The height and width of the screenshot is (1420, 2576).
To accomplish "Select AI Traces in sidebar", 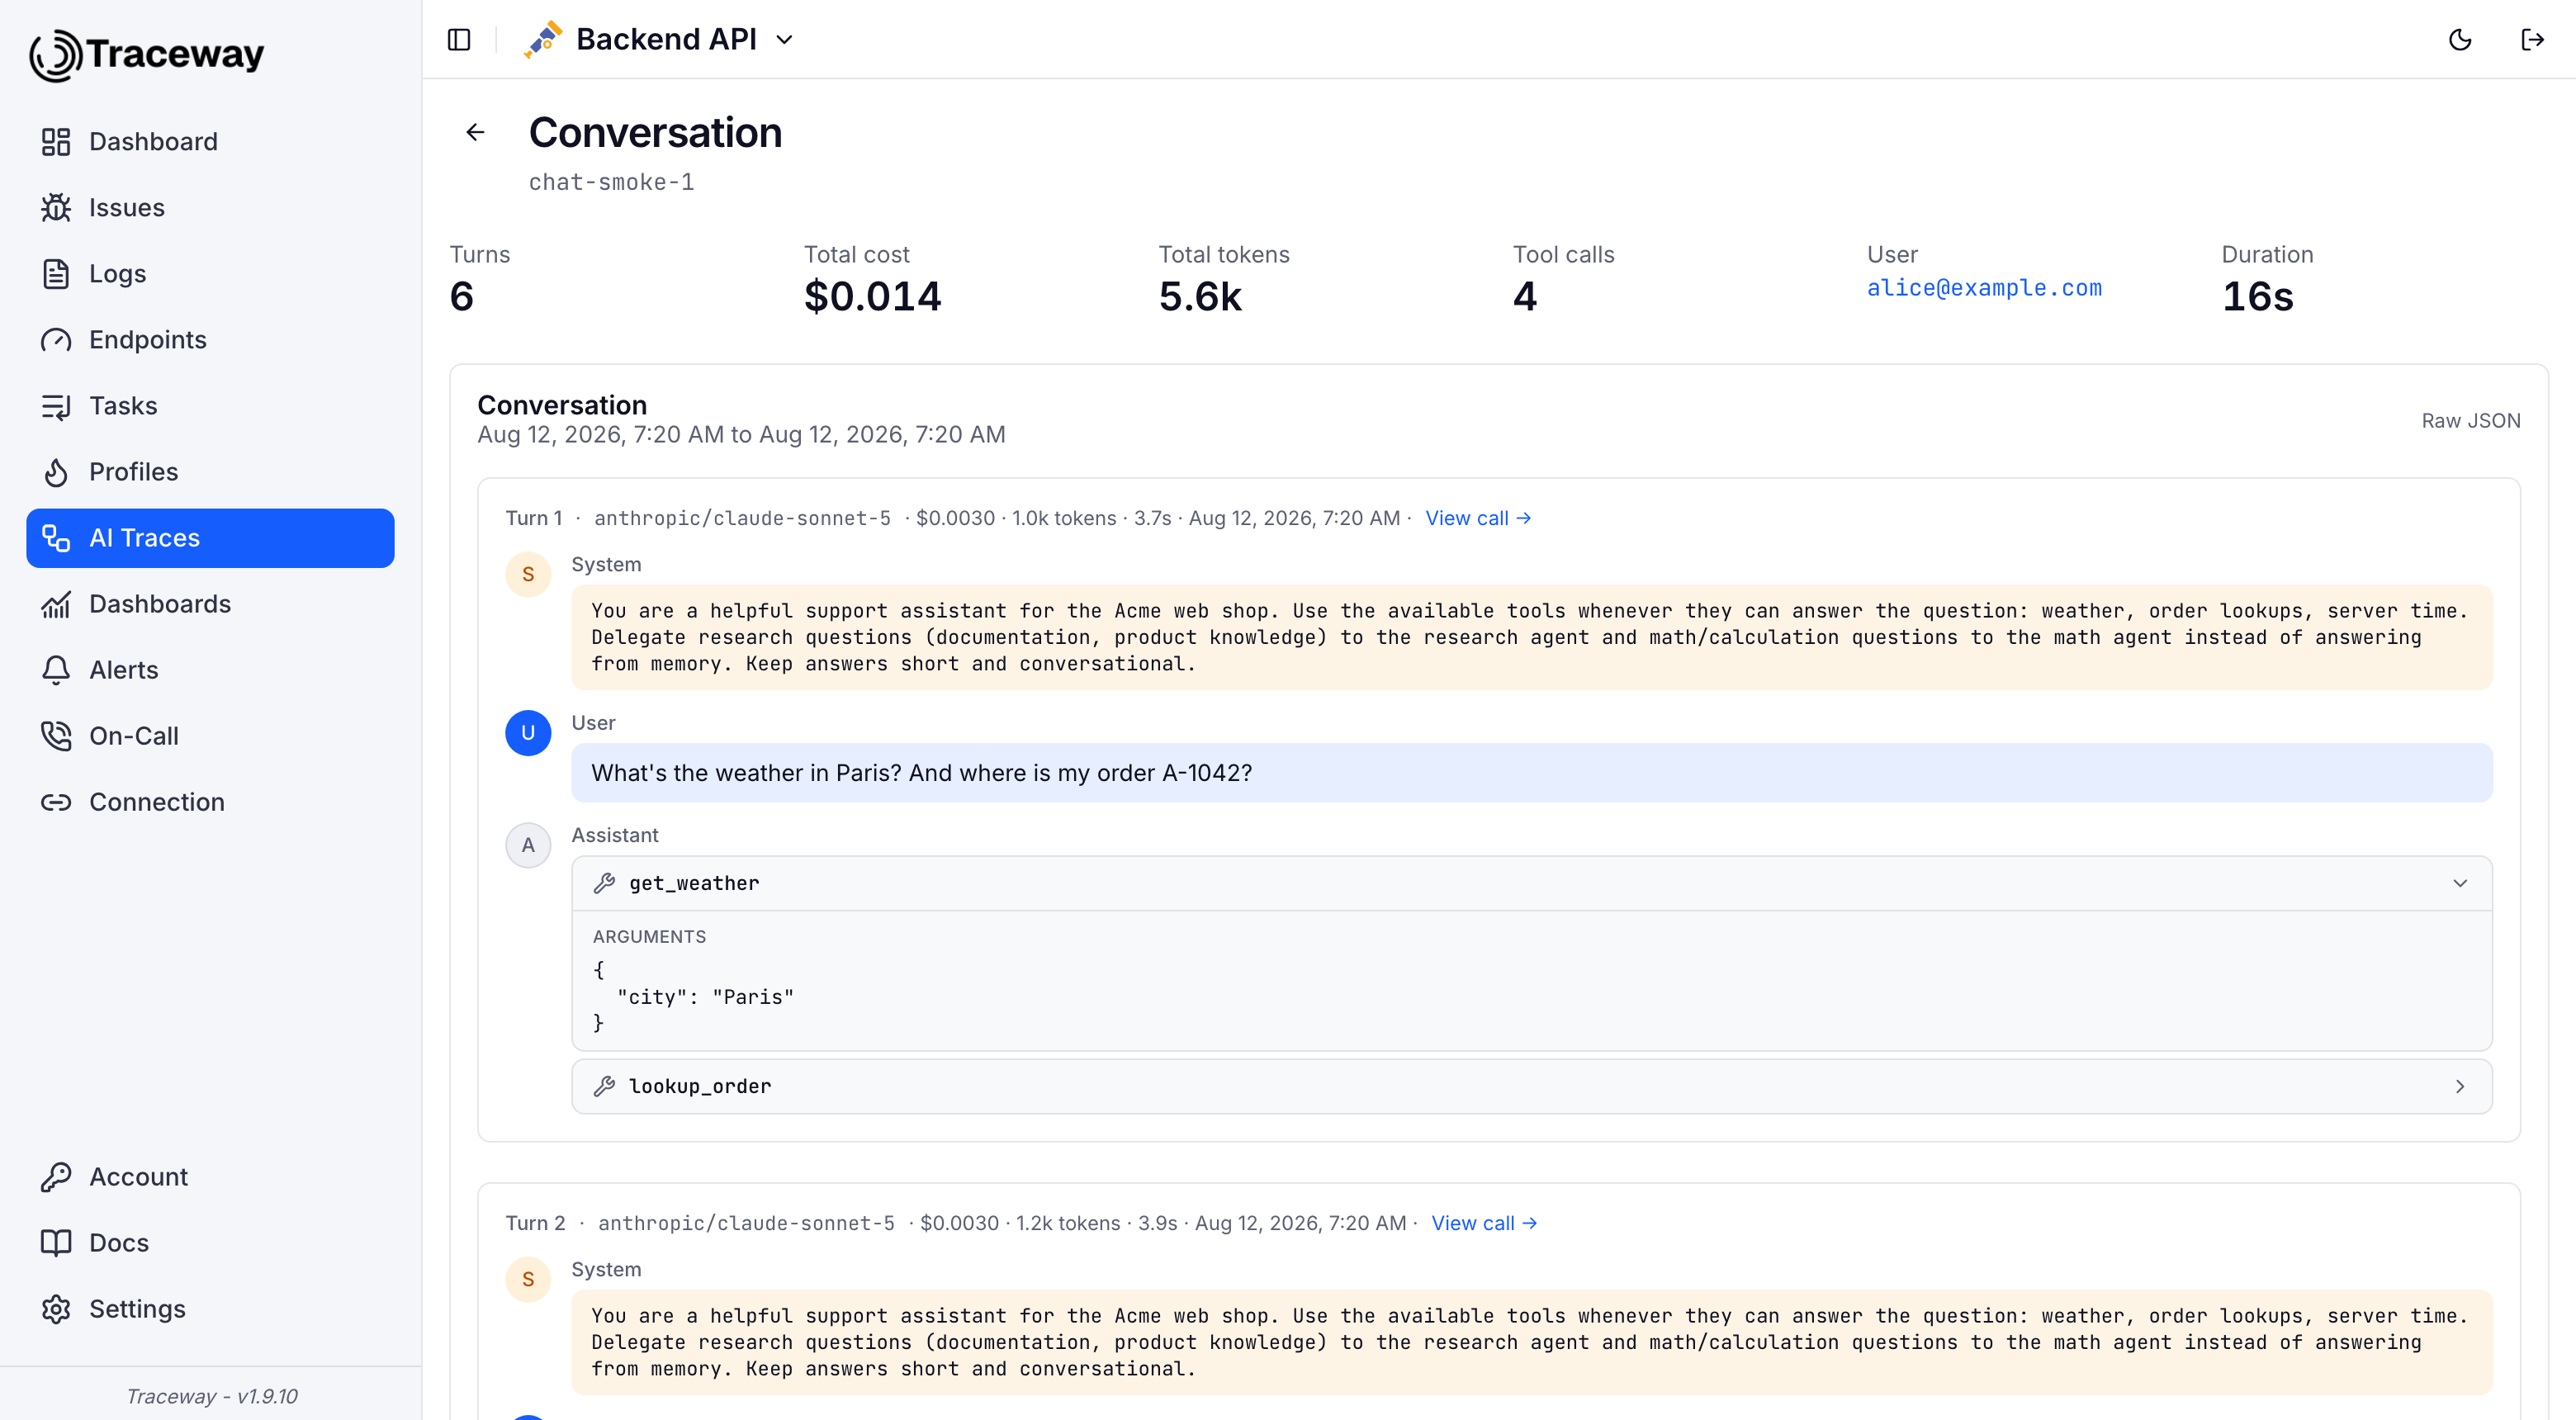I will coord(210,538).
